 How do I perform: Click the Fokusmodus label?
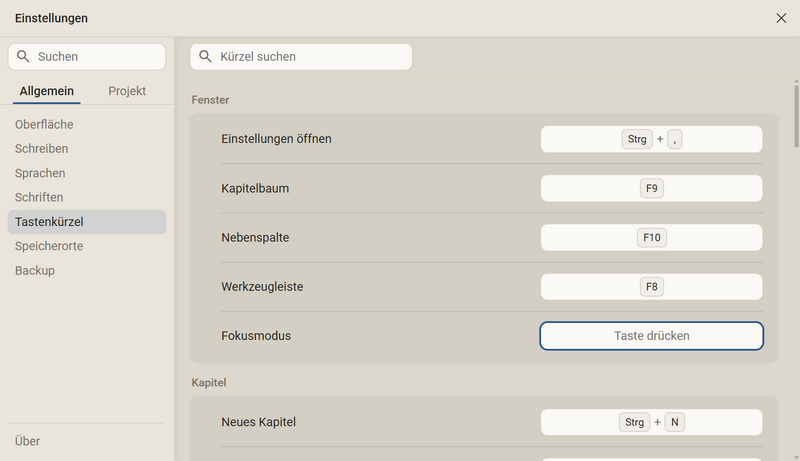(x=256, y=336)
